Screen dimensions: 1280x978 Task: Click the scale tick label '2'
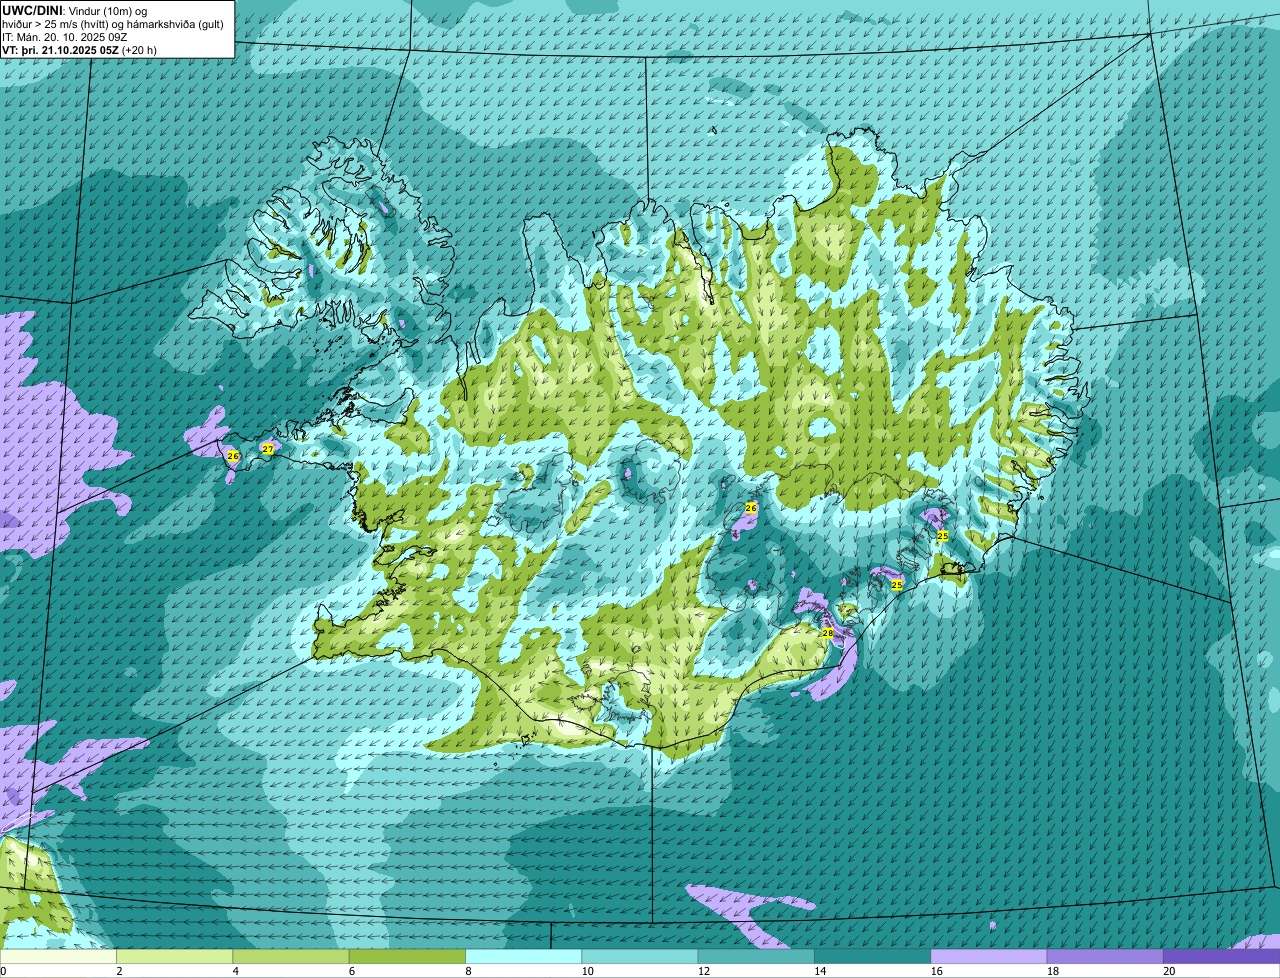coord(118,971)
